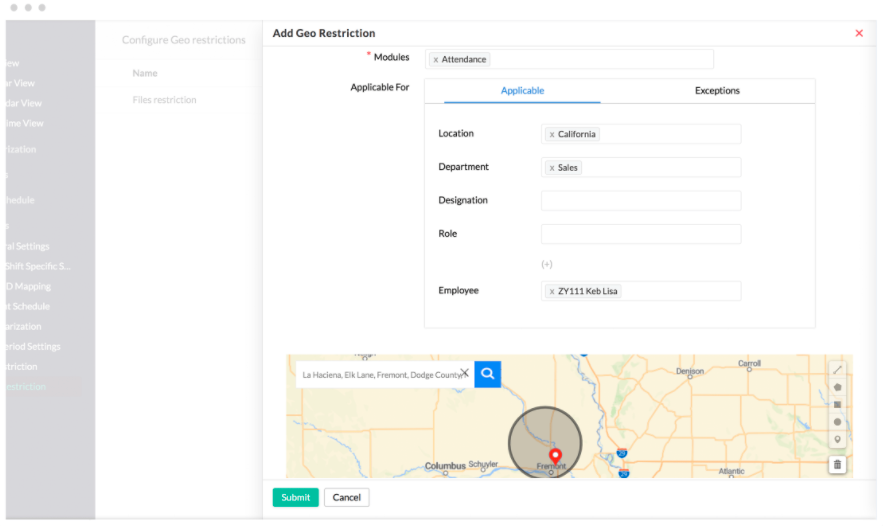This screenshot has width=883, height=526.
Task: Submit the geo restriction form
Action: coord(295,497)
